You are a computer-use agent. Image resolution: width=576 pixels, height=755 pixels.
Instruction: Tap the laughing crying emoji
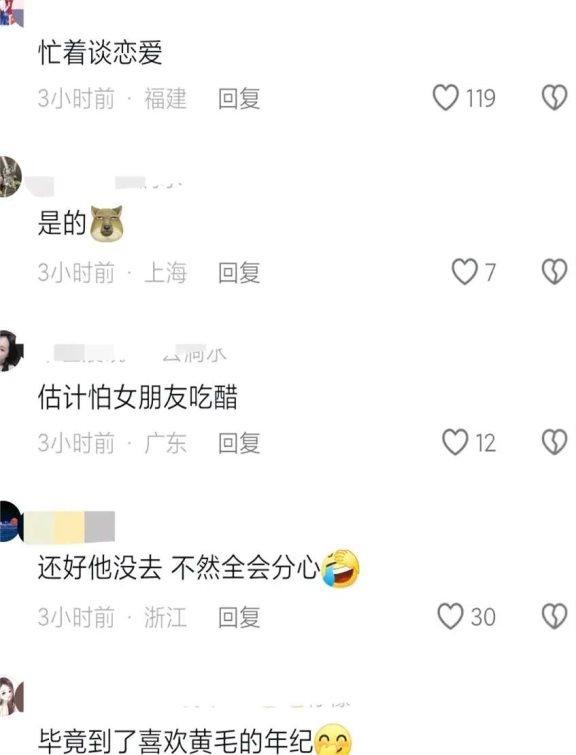click(x=341, y=568)
